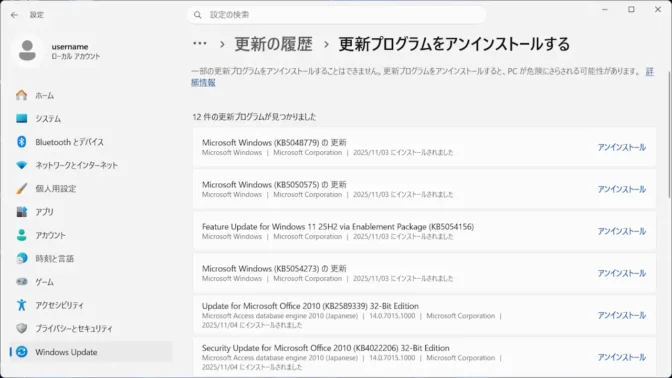
Task: Click the ゲーム controller icon
Action: 21,282
